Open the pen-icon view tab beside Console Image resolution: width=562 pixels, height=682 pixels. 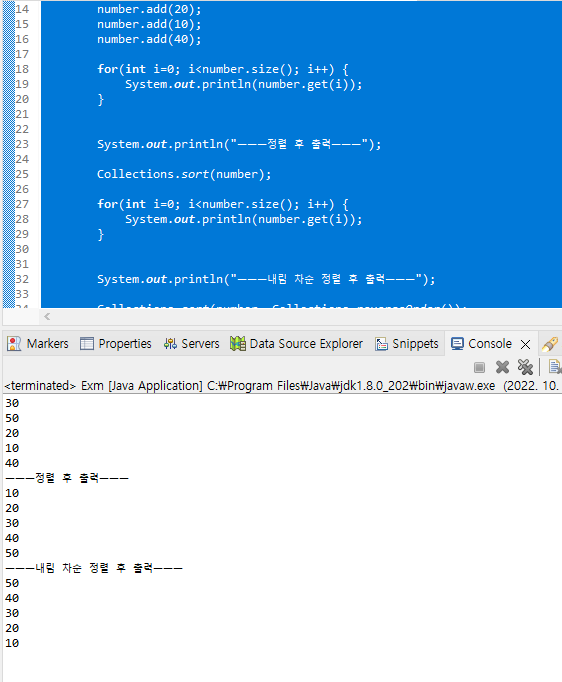[550, 344]
